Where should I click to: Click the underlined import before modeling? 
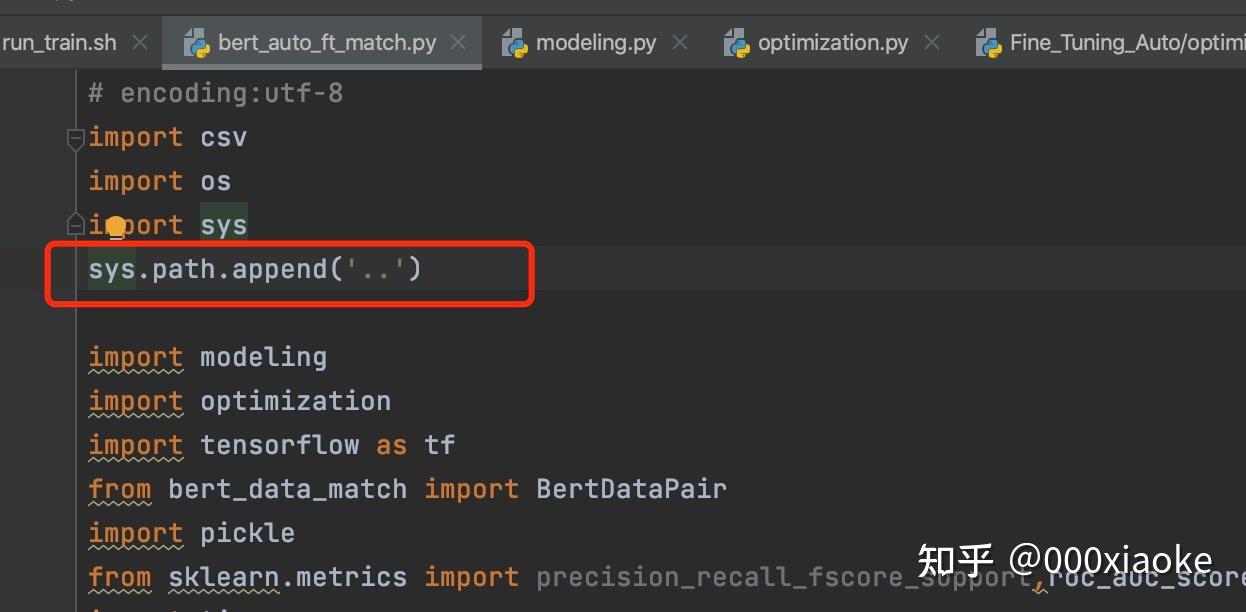(x=135, y=357)
